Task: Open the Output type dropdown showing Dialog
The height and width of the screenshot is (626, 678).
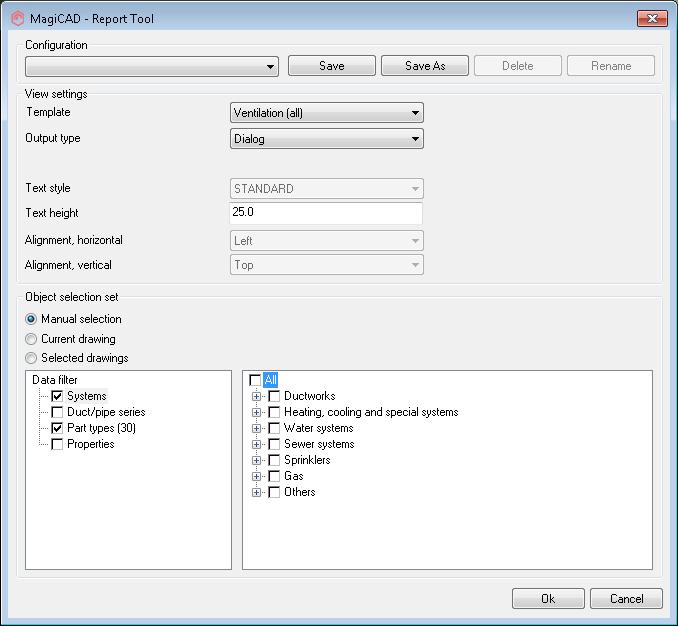Action: 326,139
